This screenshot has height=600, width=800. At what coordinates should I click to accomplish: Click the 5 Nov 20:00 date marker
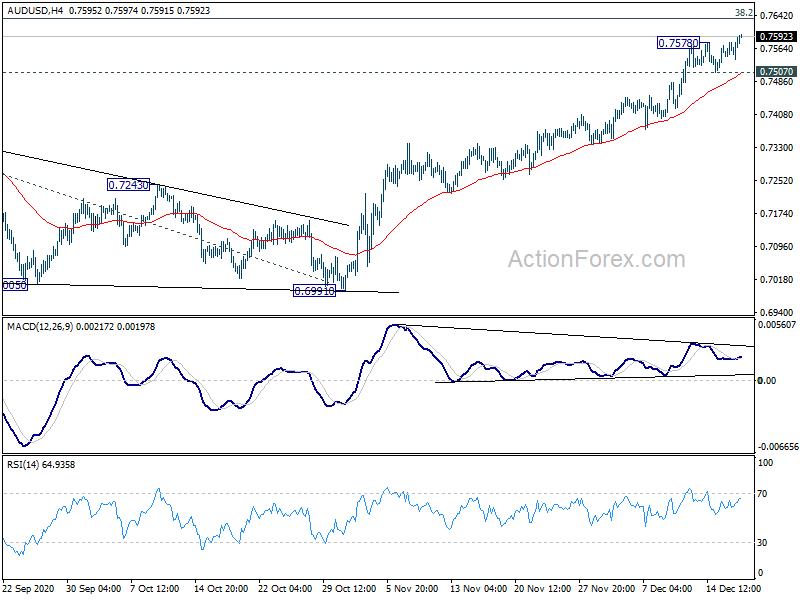412,588
